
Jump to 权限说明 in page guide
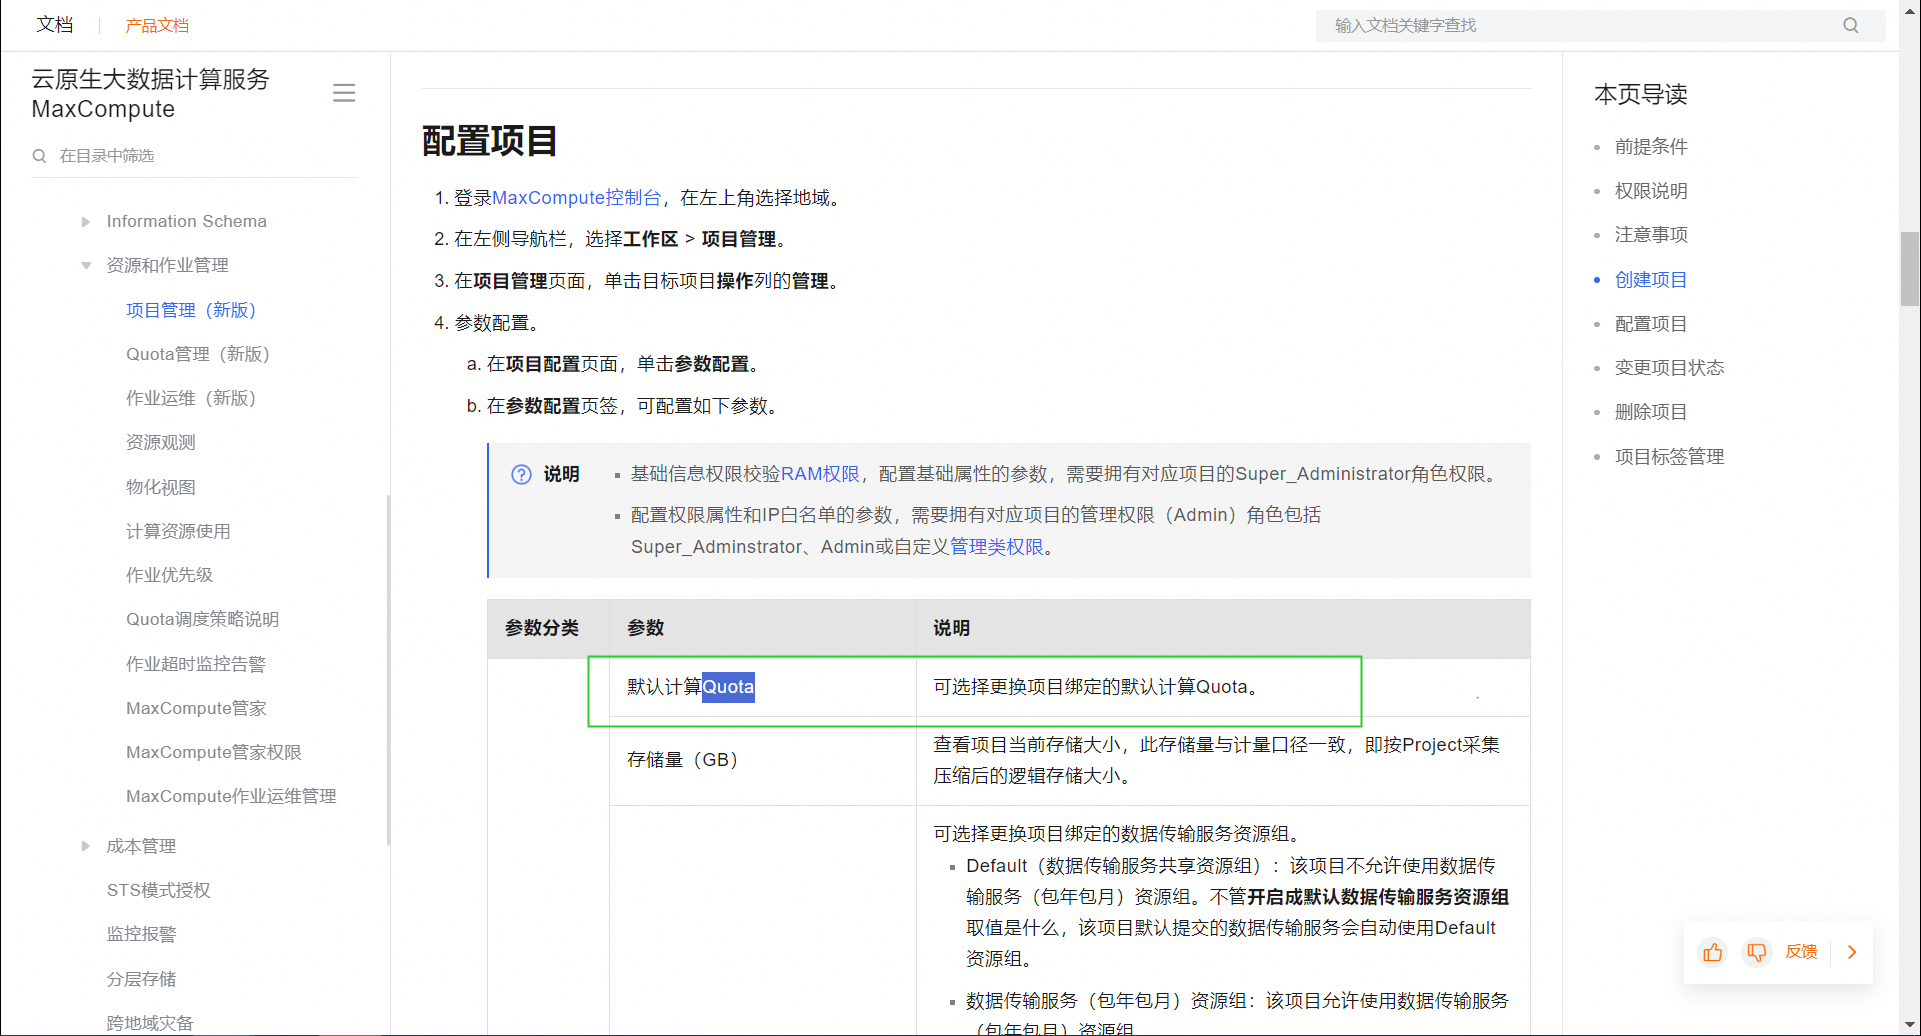pos(1651,191)
